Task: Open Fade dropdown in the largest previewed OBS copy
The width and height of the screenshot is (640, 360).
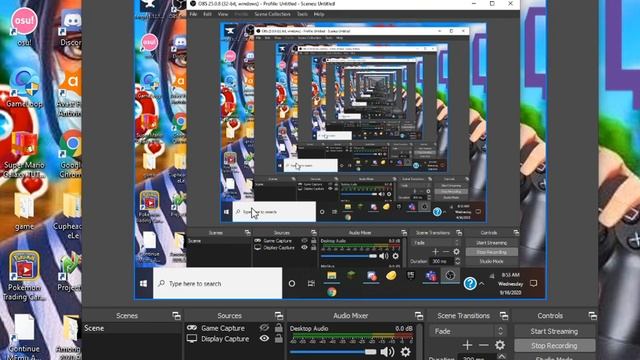Action: click(437, 242)
